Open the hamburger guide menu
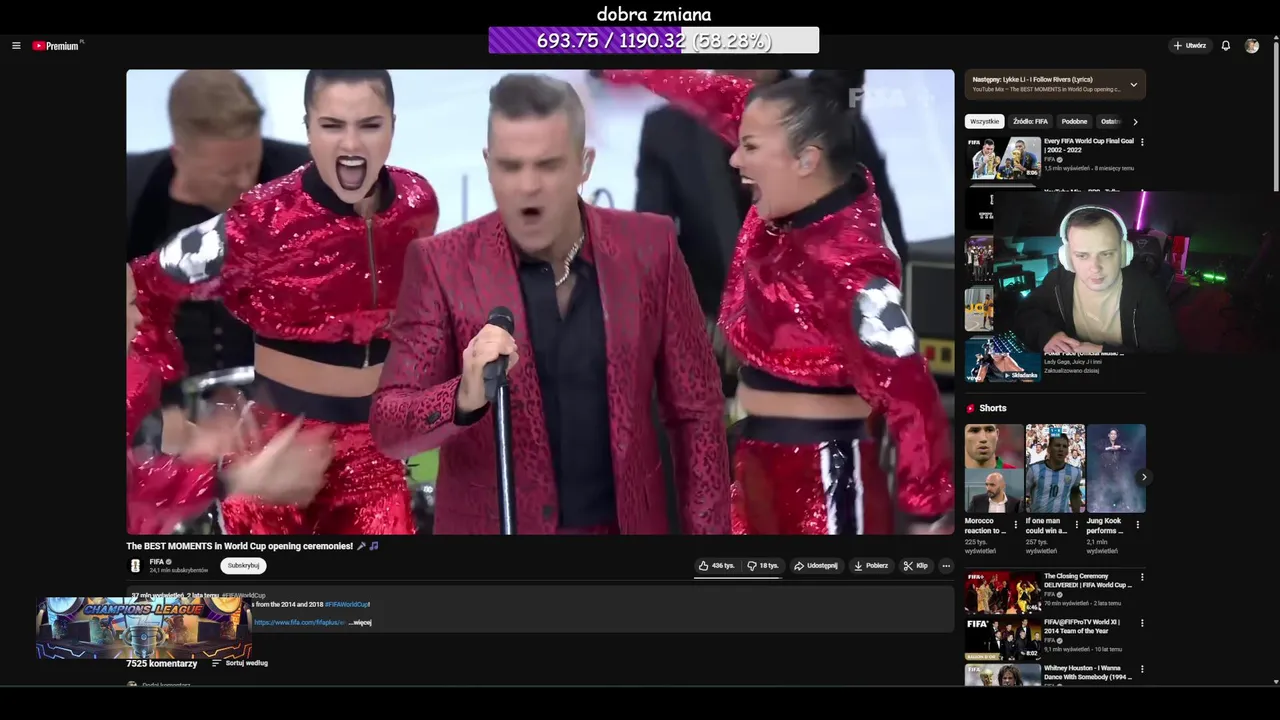Viewport: 1280px width, 720px height. (x=16, y=46)
